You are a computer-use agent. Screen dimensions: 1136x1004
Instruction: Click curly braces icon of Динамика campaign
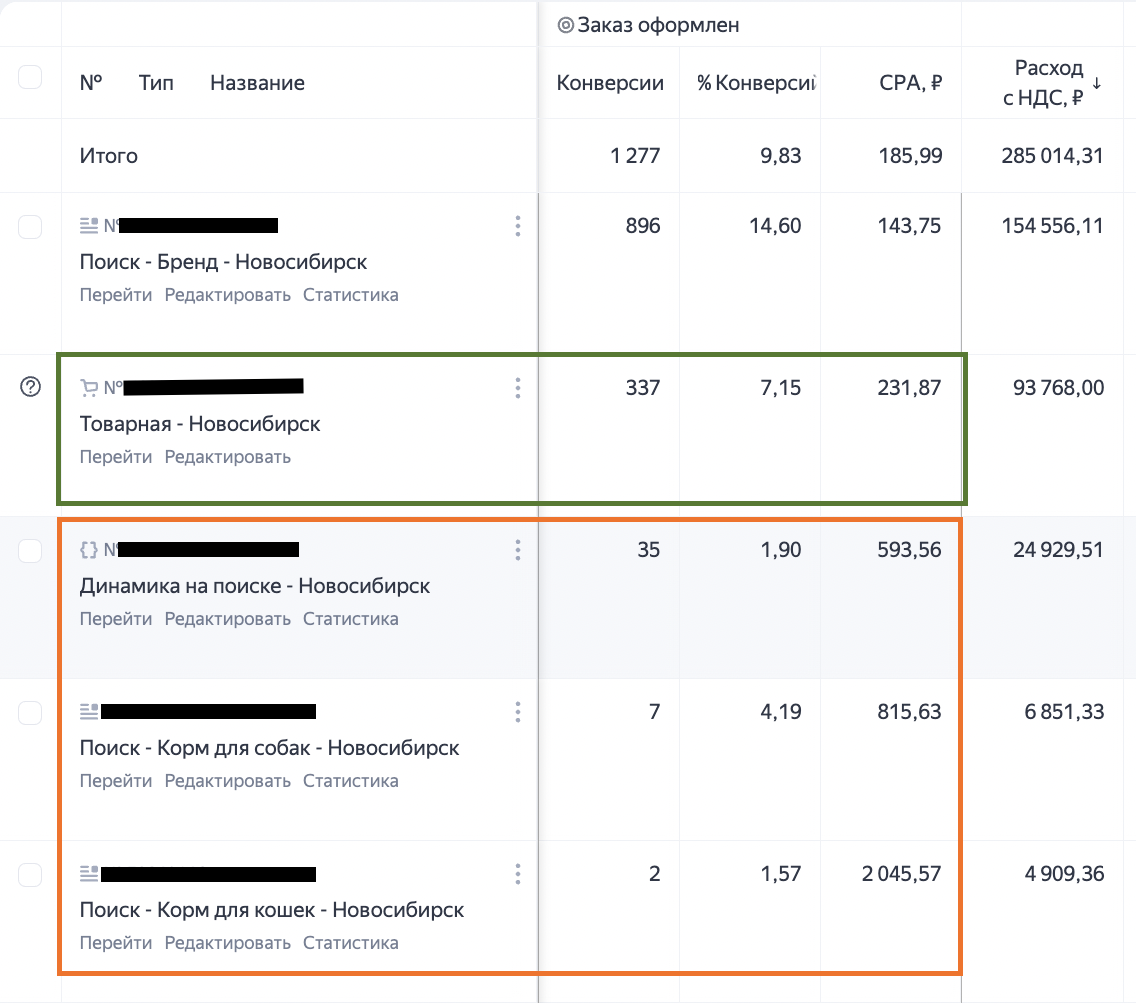click(x=89, y=549)
